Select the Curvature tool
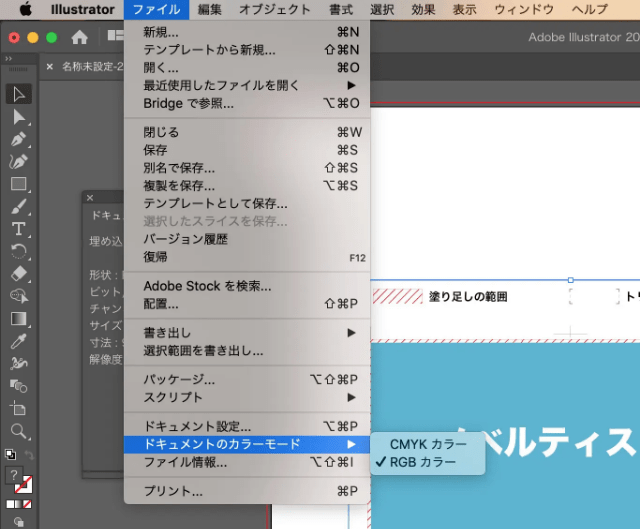 pyautogui.click(x=18, y=162)
